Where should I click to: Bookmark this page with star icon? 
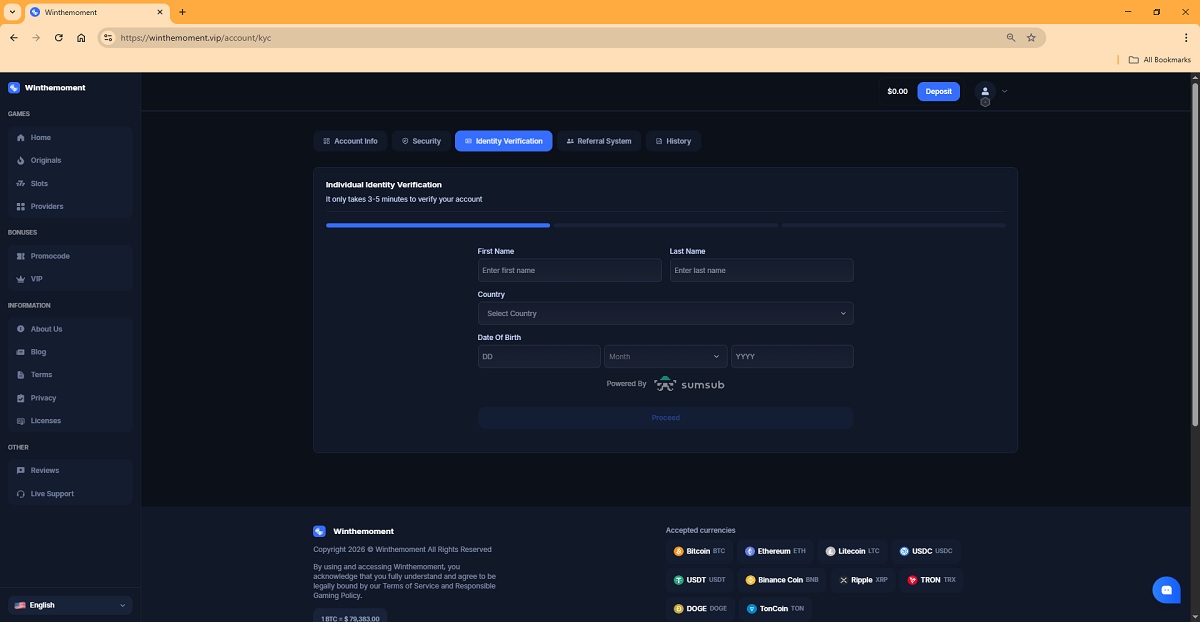[1031, 38]
